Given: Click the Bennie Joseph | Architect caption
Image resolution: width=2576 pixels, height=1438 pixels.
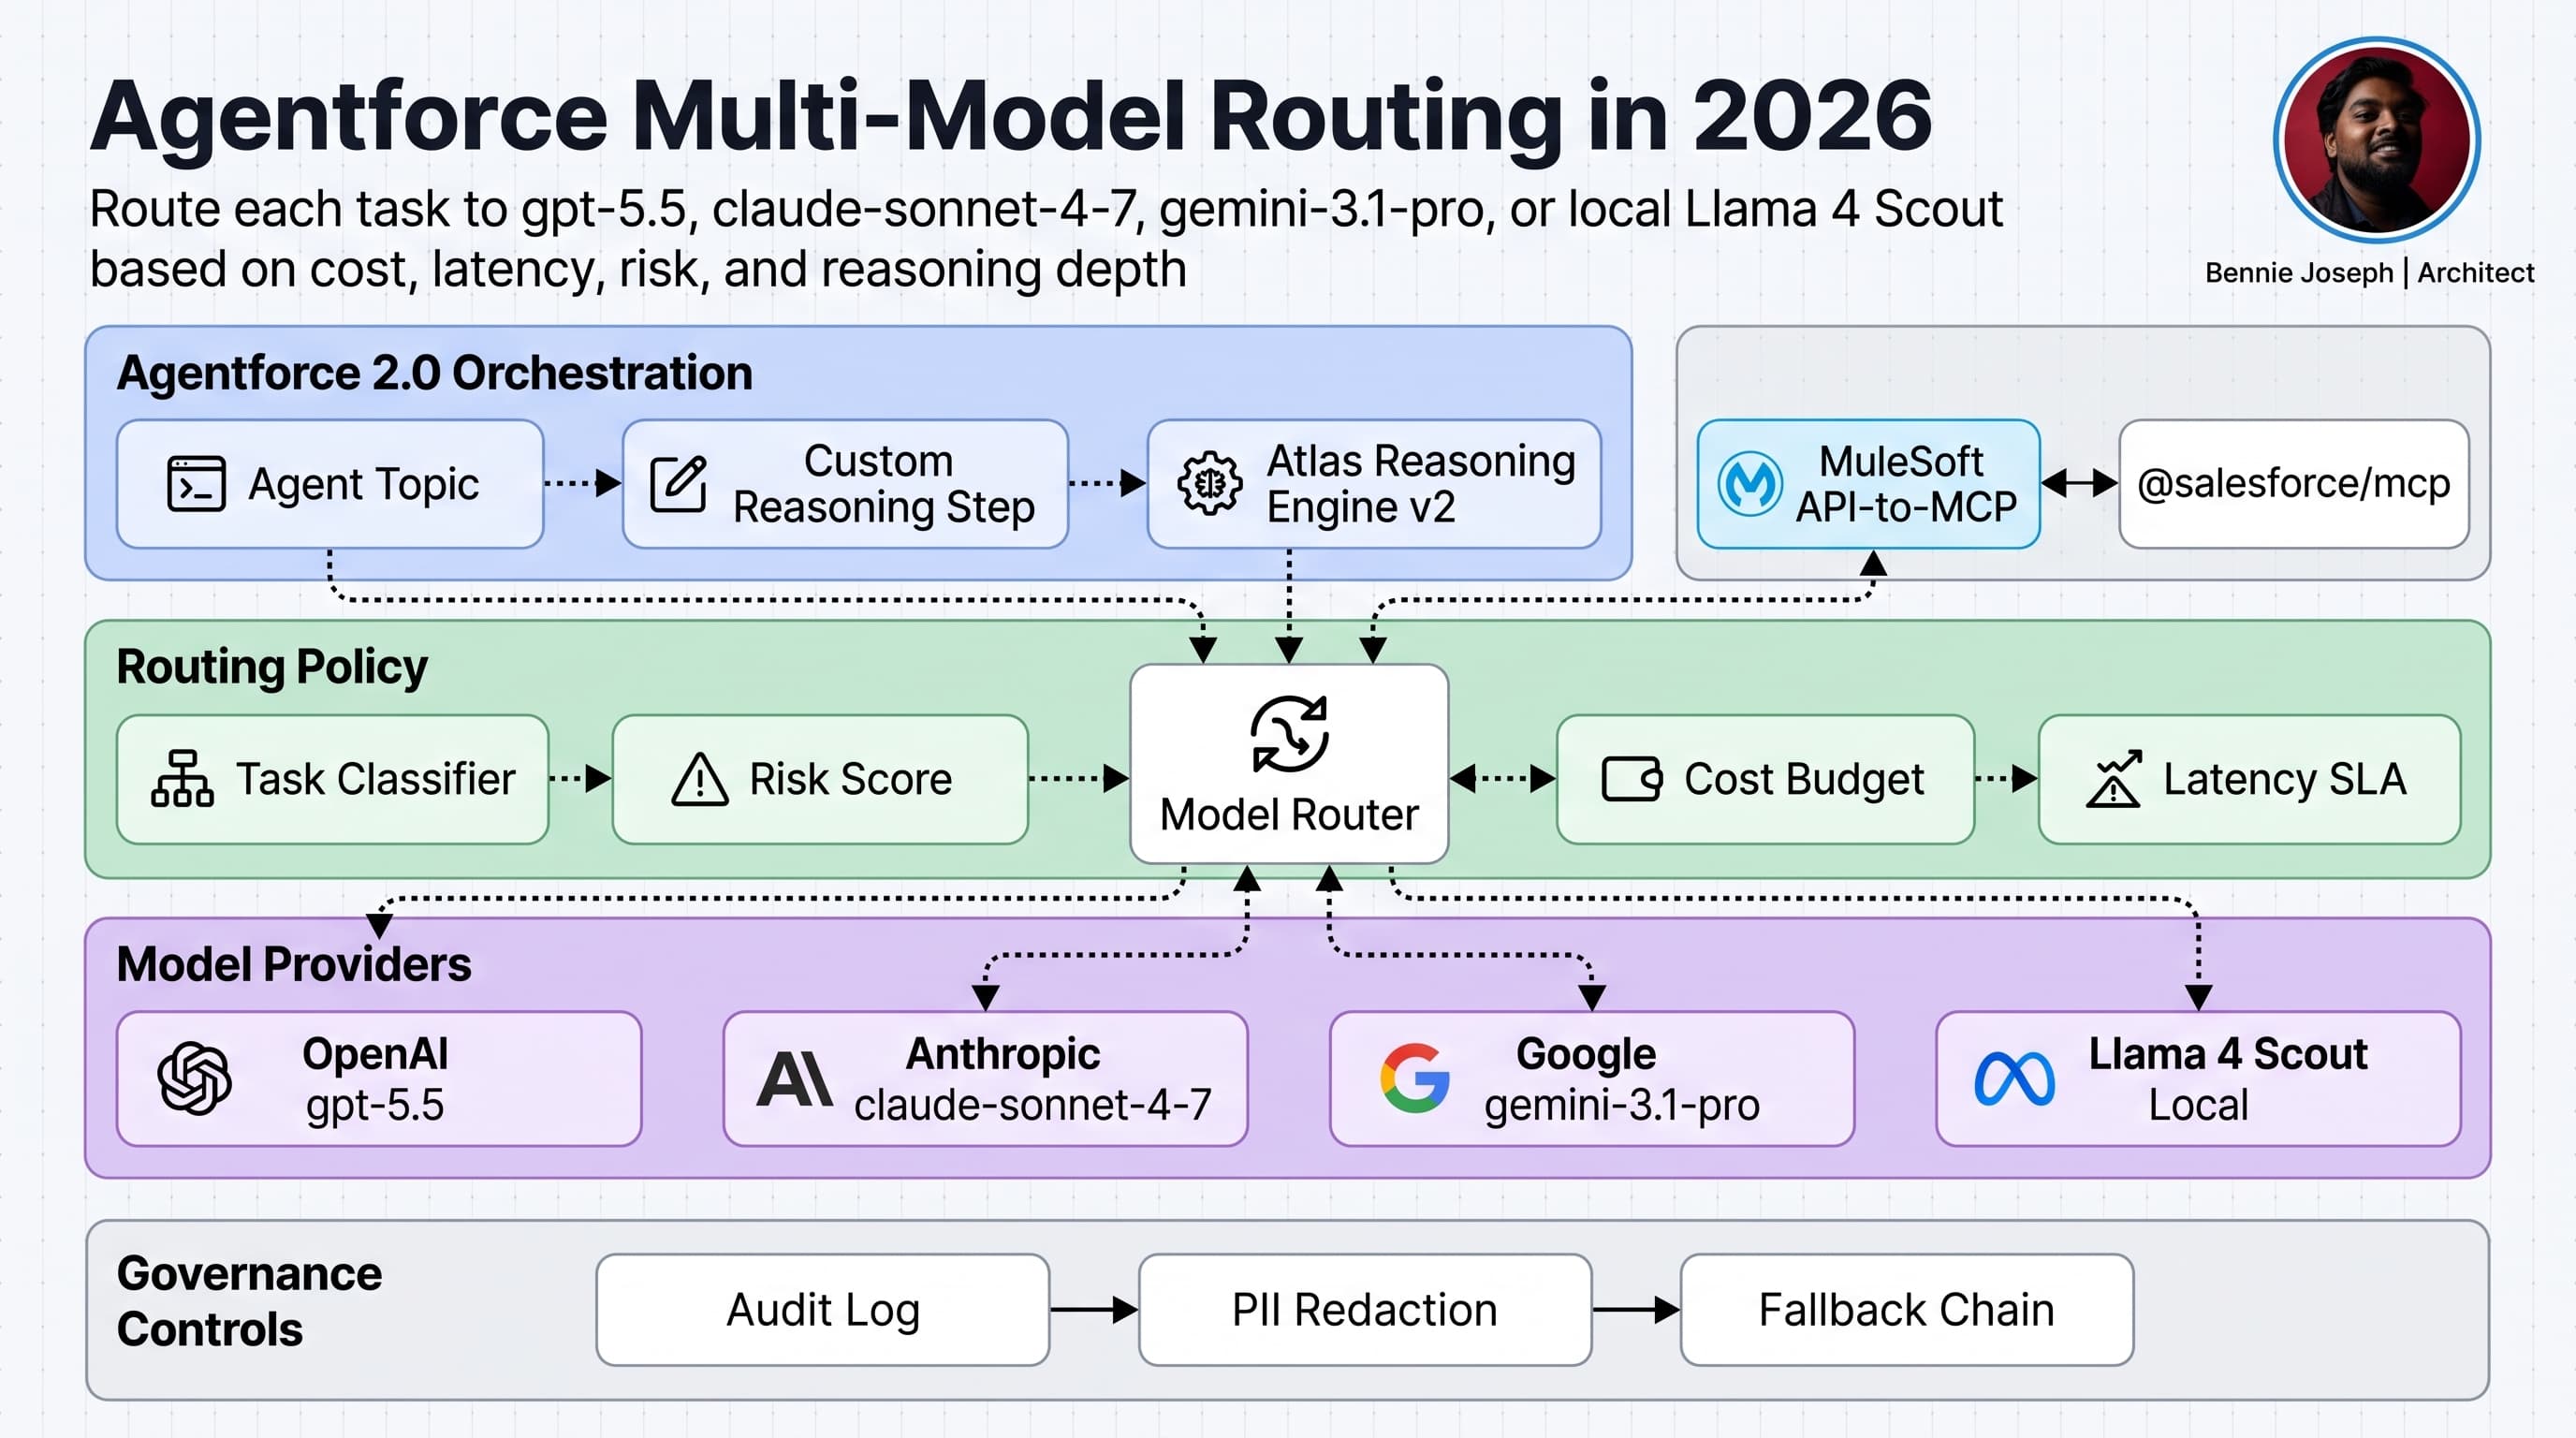Looking at the screenshot, I should (2369, 273).
